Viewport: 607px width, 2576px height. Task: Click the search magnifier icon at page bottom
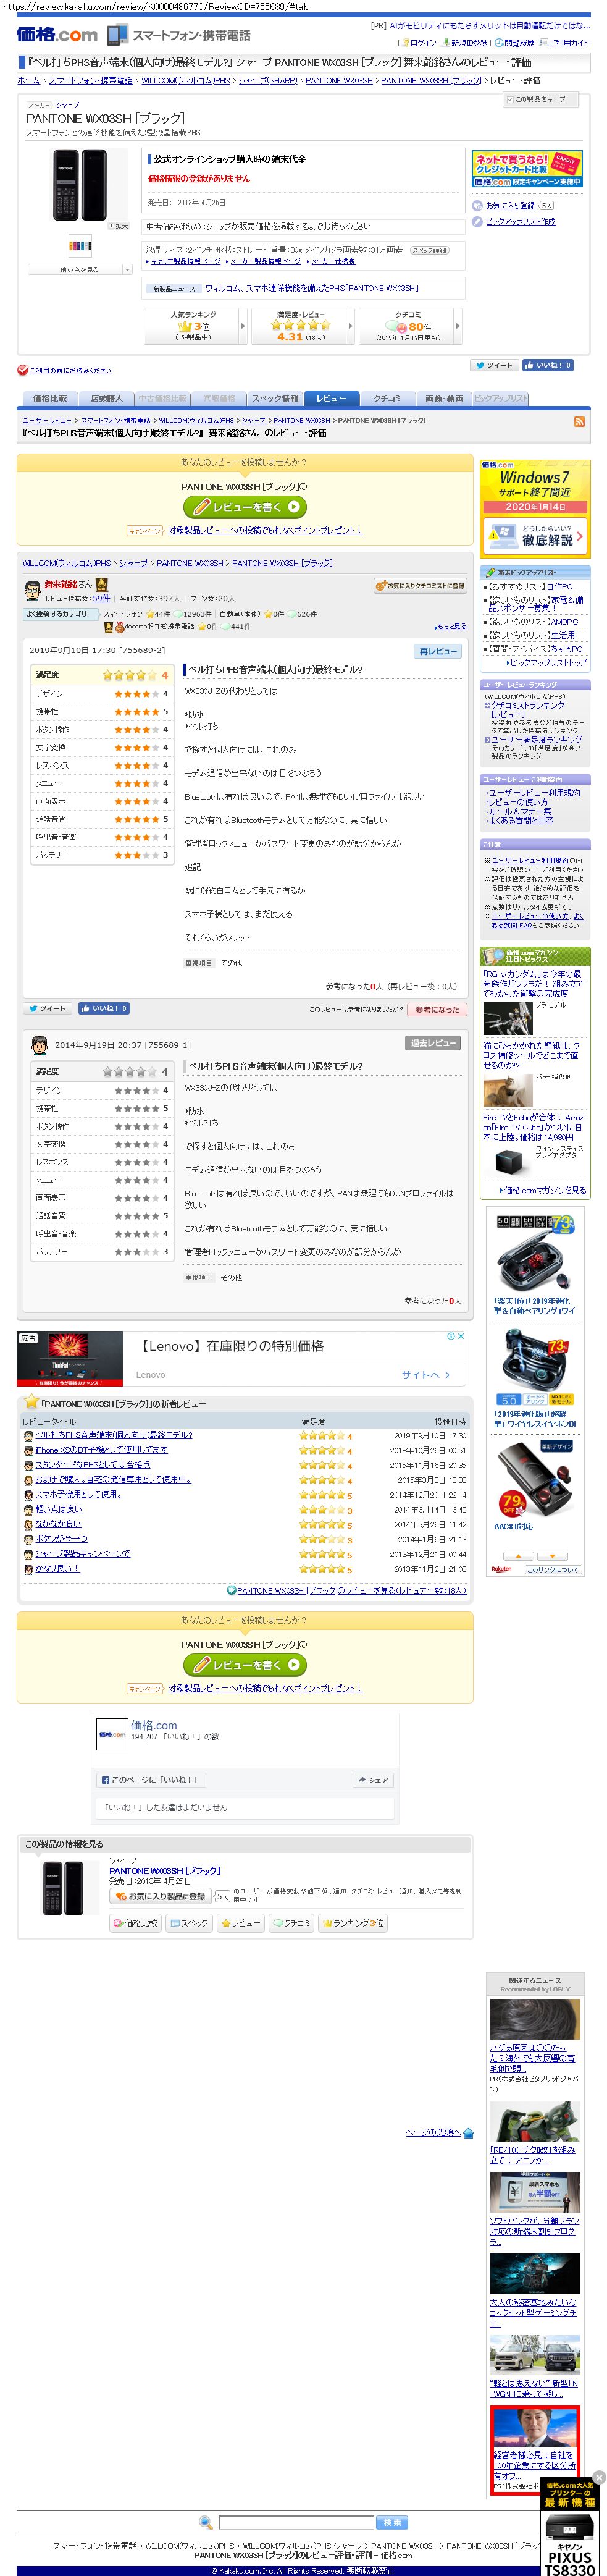[x=206, y=2523]
